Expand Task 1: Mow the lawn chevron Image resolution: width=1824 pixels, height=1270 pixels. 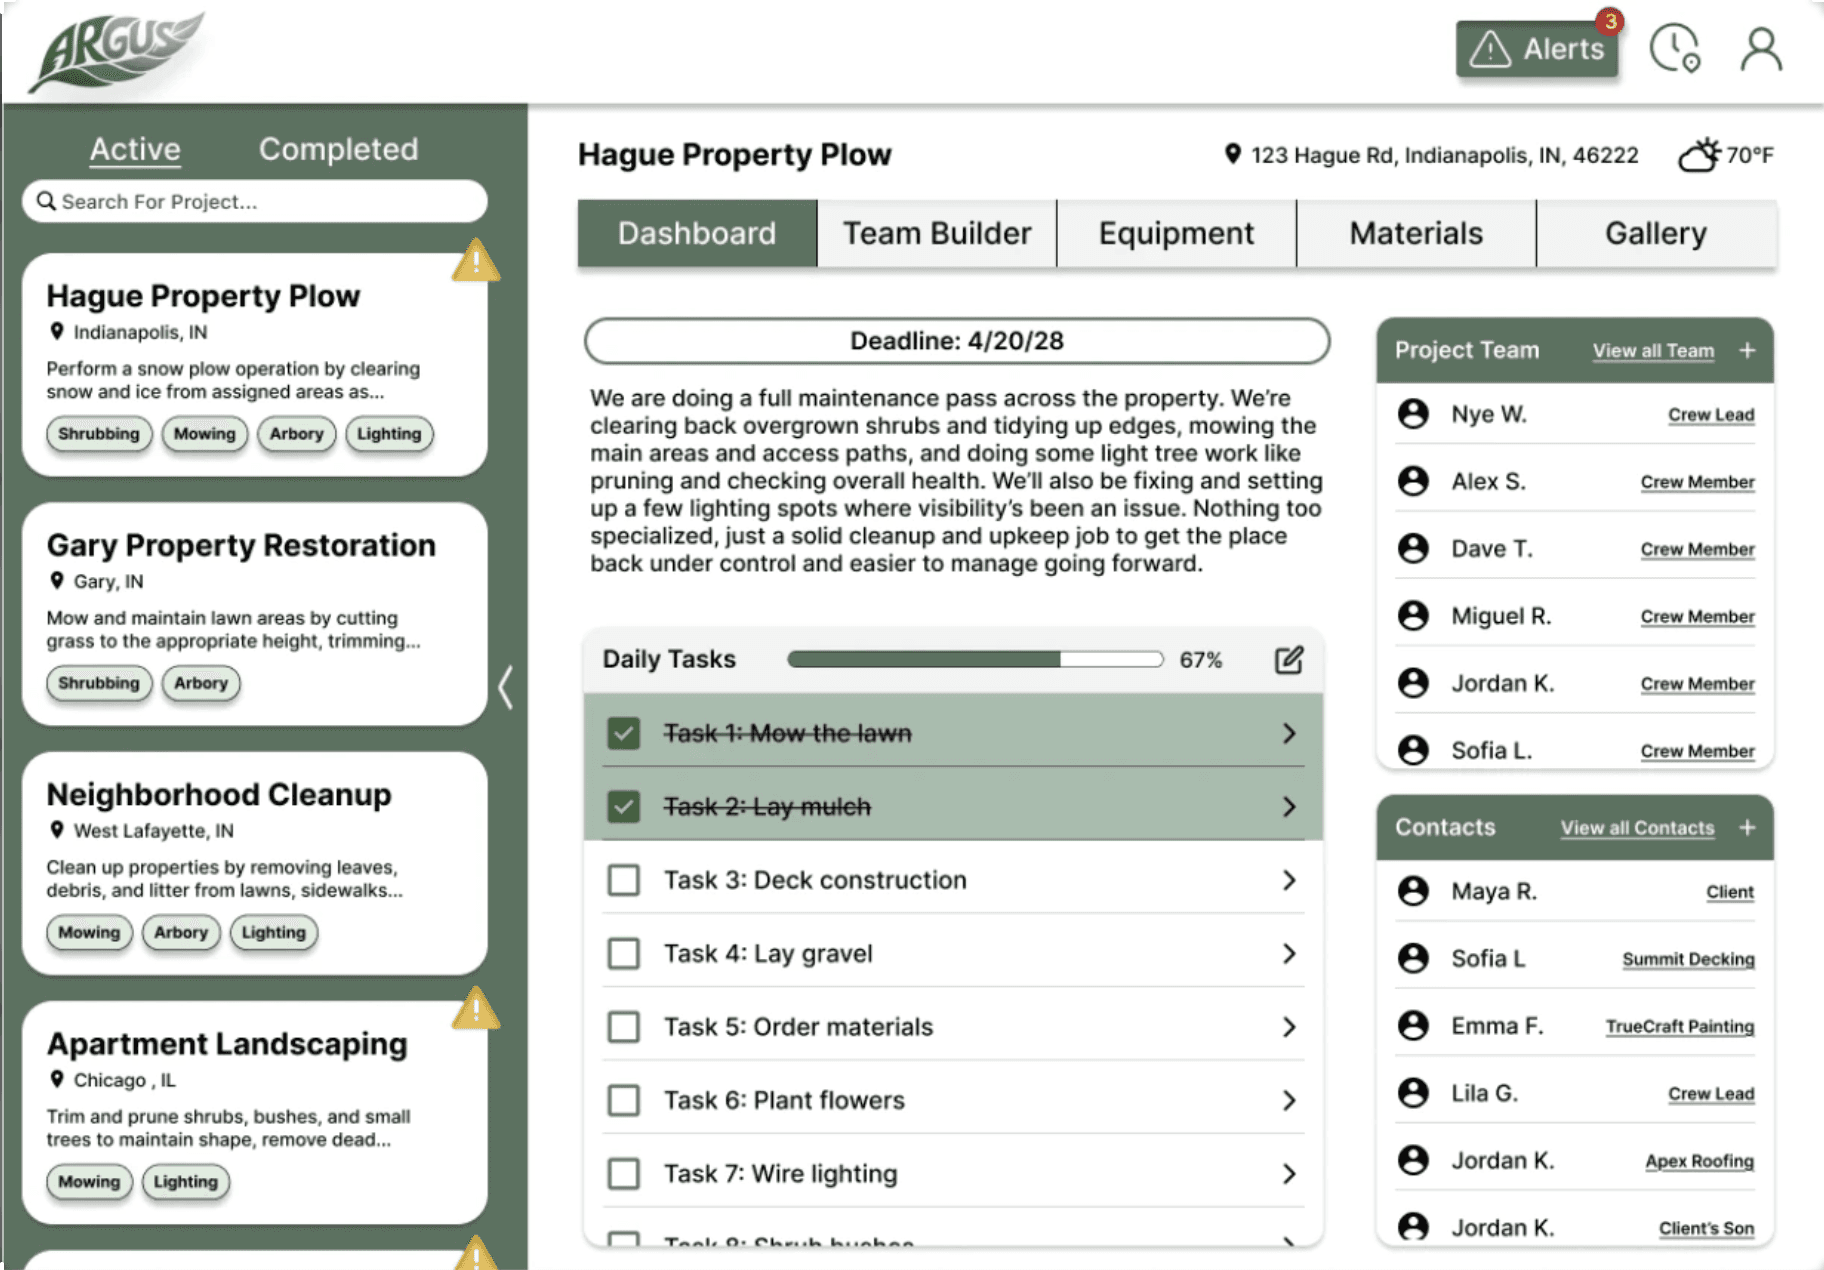pos(1289,733)
